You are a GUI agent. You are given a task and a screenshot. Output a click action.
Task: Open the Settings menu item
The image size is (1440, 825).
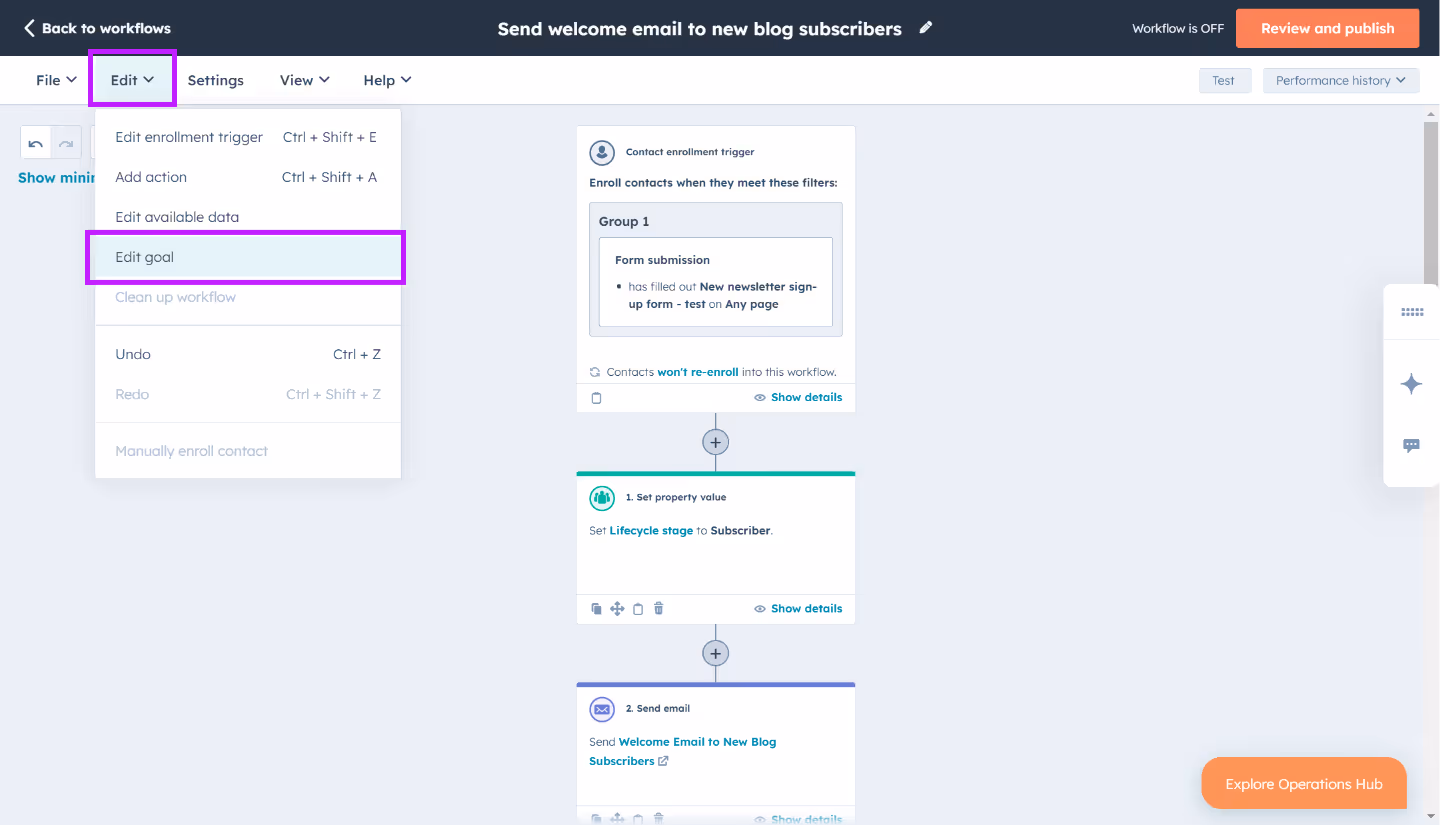pyautogui.click(x=215, y=79)
